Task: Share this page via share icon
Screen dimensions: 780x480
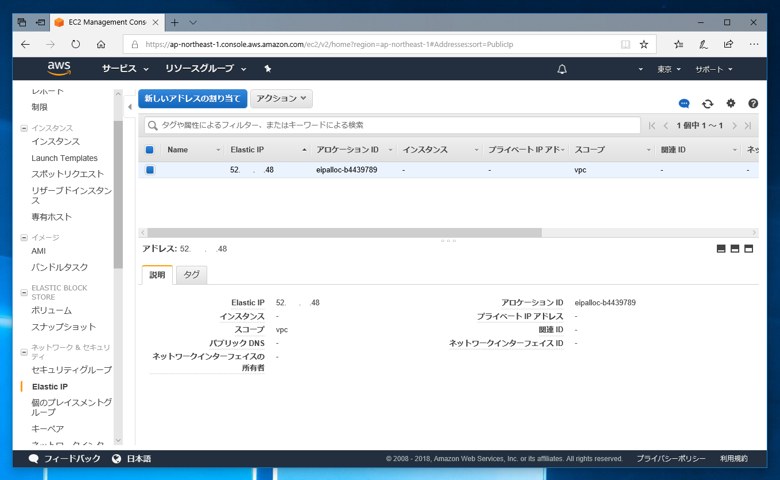Action: [x=729, y=44]
